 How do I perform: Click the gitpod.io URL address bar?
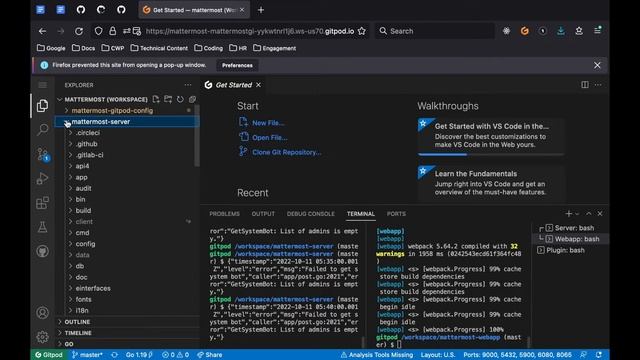249,31
